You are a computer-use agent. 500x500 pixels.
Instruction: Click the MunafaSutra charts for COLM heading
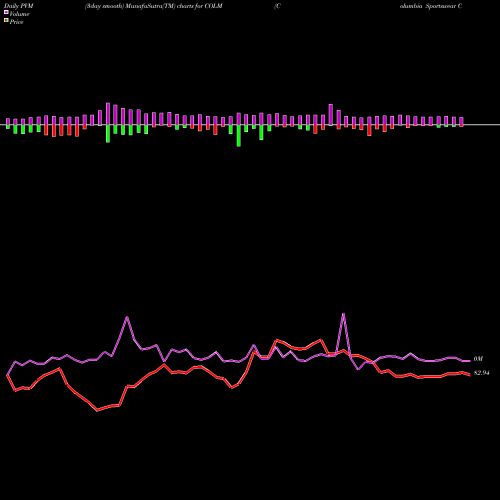pyautogui.click(x=154, y=6)
